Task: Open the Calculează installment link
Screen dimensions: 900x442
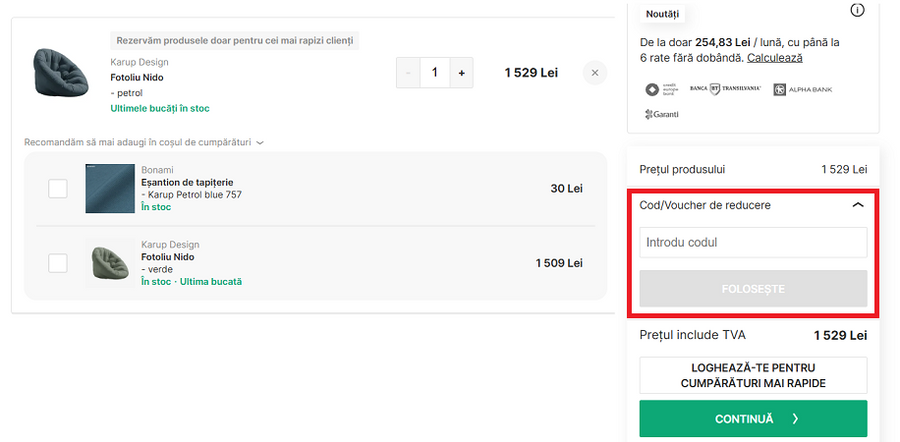Action: 774,58
